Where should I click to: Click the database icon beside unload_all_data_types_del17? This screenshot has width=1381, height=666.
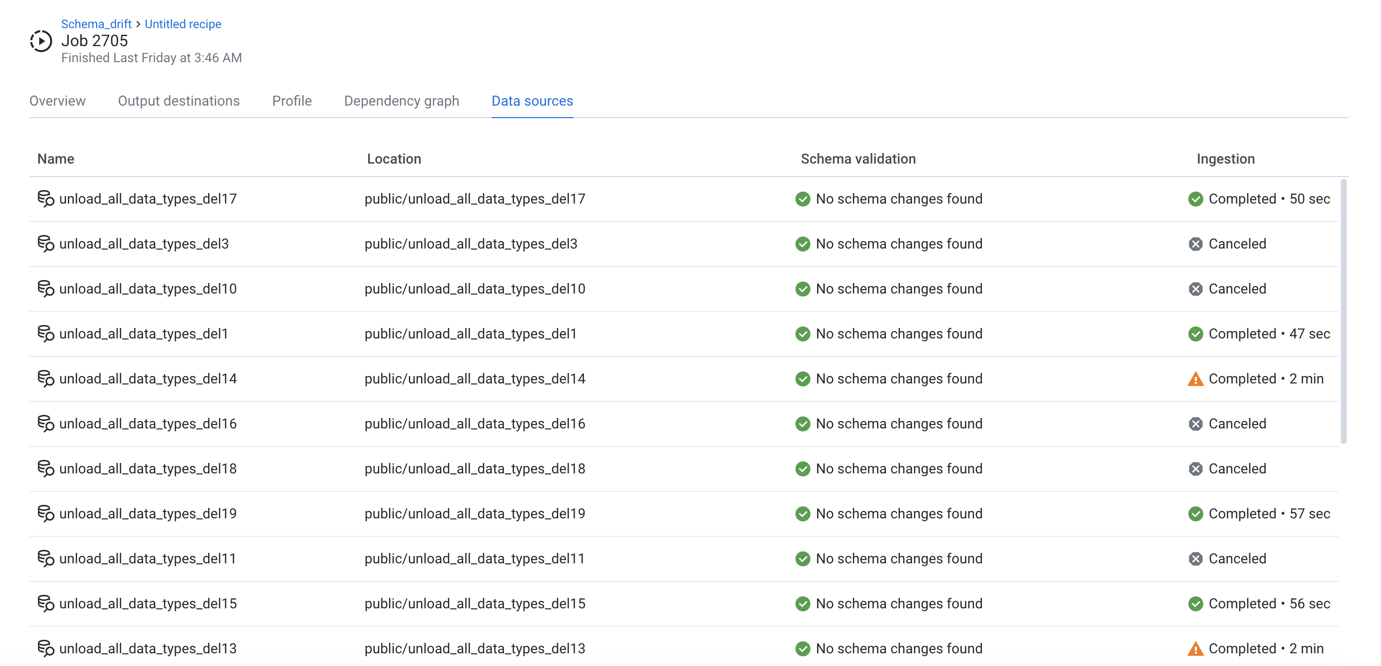(x=46, y=198)
